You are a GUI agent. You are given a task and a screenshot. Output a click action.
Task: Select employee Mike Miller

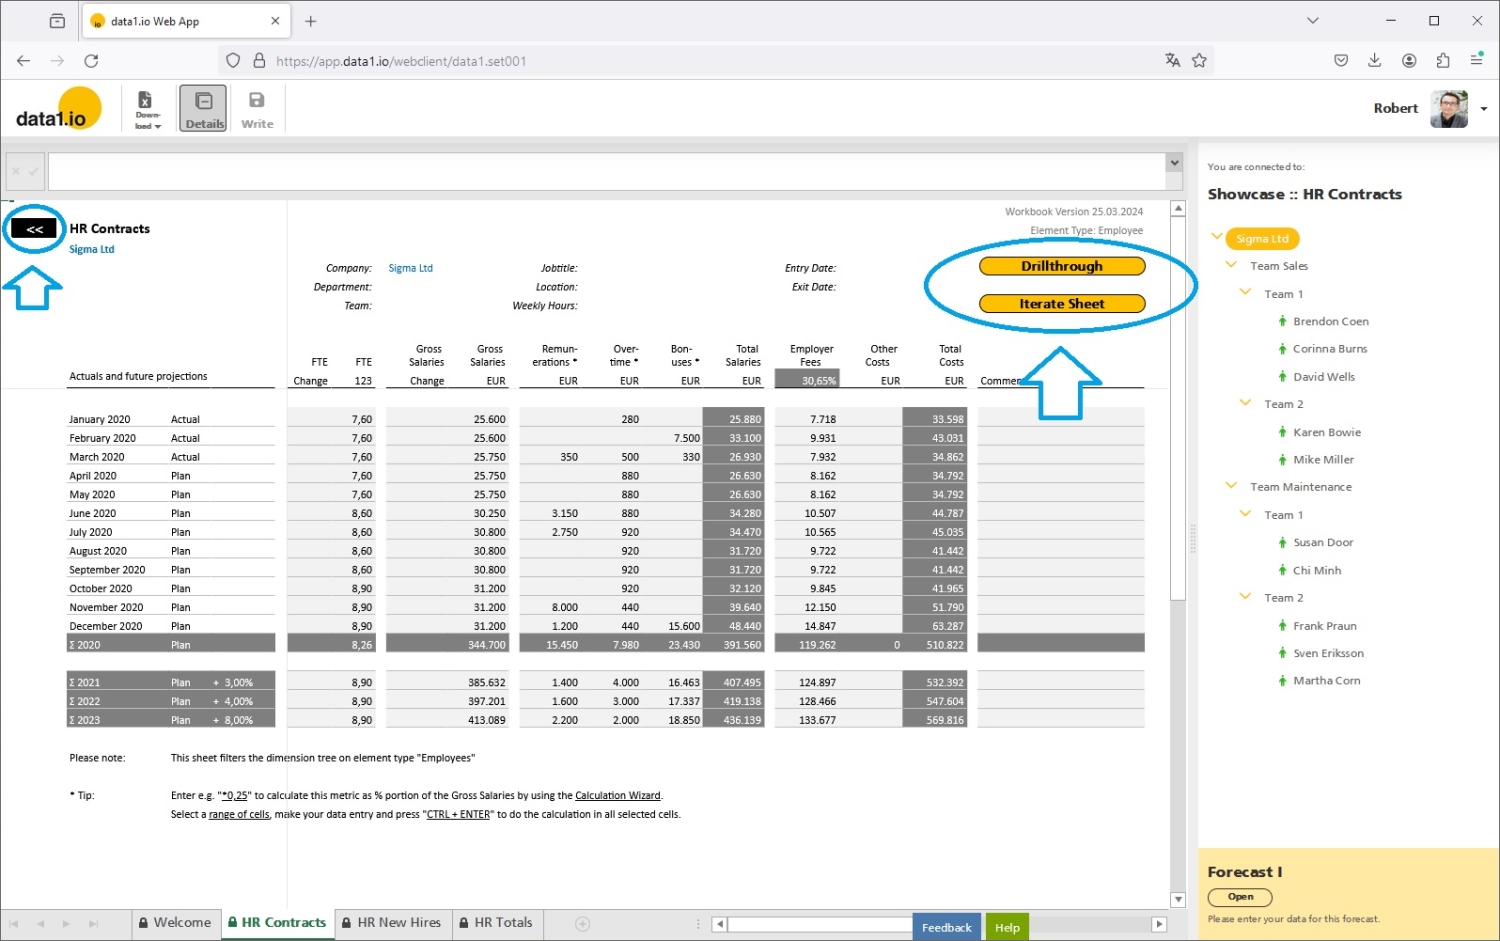click(1323, 460)
